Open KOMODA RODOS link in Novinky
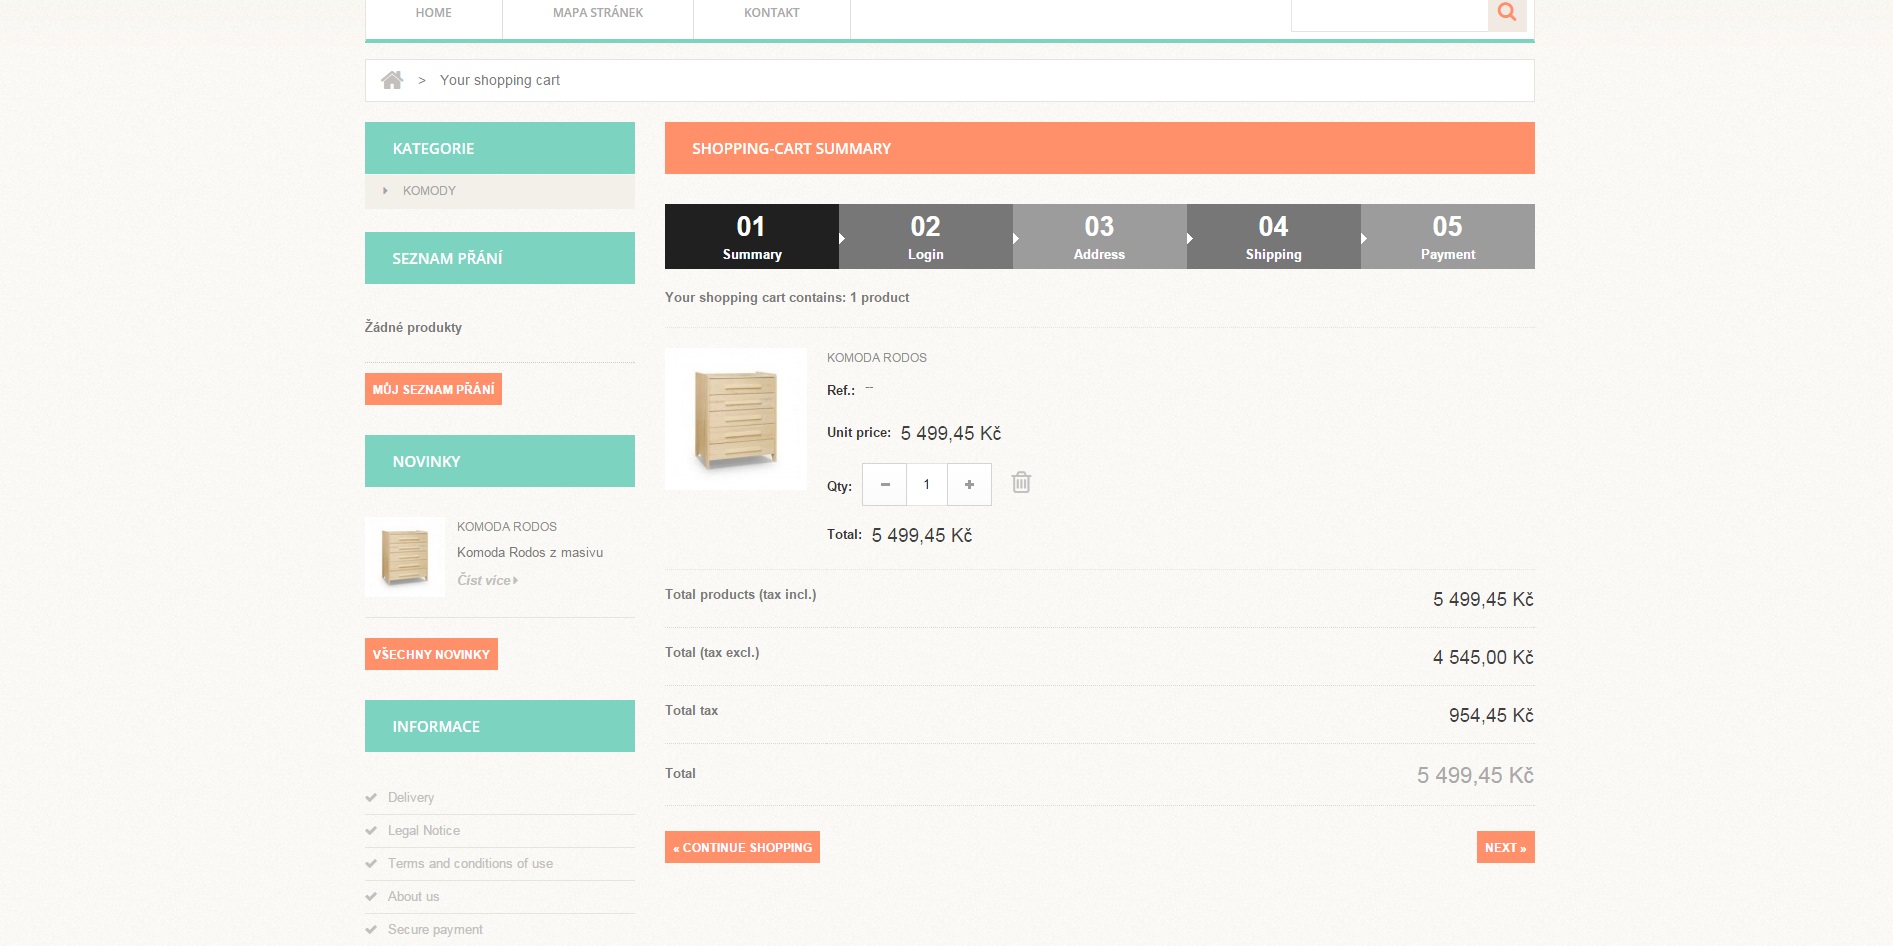1893x946 pixels. pyautogui.click(x=507, y=527)
